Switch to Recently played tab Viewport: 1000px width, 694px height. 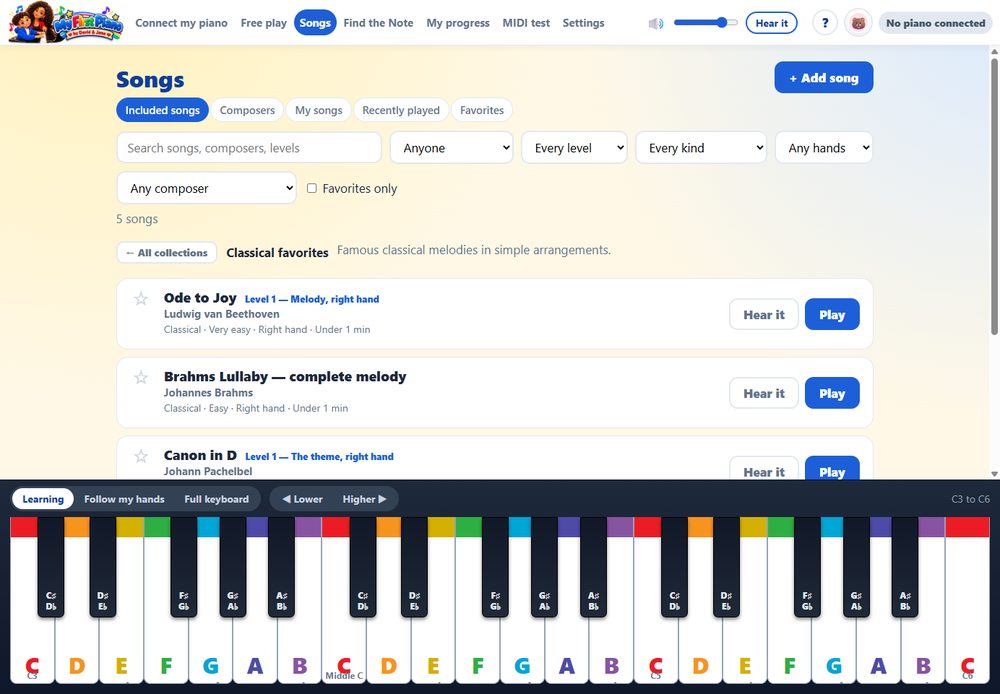(x=401, y=110)
